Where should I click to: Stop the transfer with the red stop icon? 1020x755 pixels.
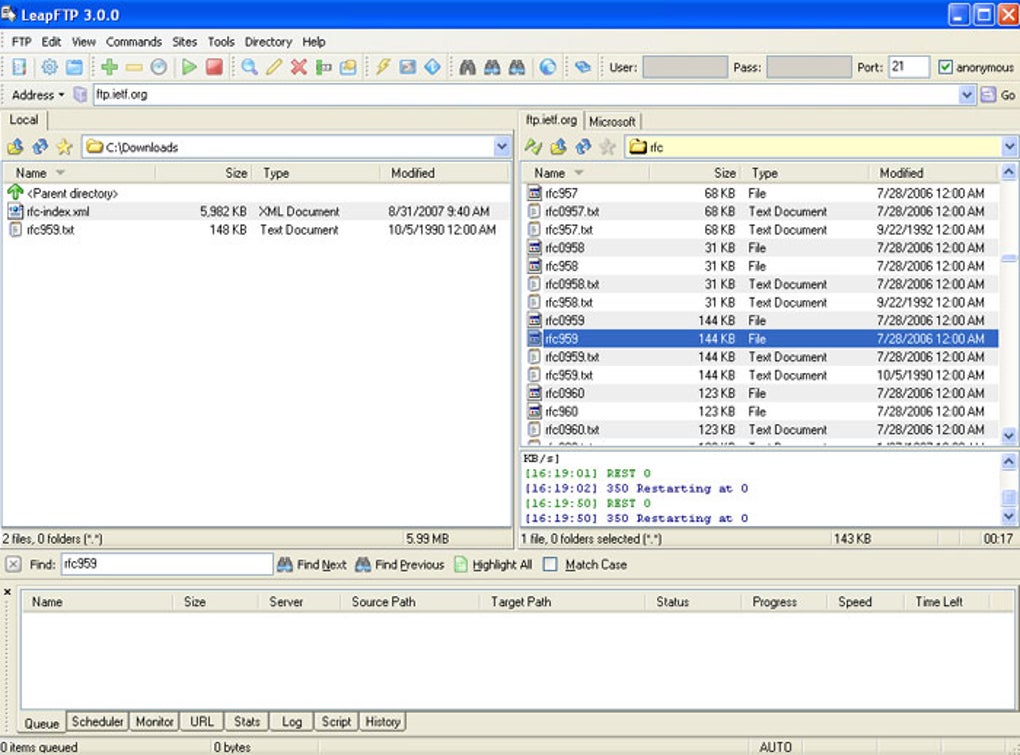tap(214, 67)
